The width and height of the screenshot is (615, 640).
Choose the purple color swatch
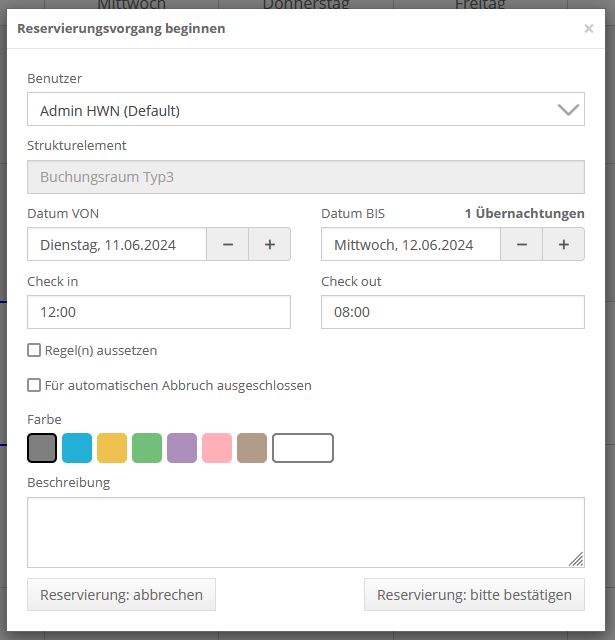[x=182, y=448]
